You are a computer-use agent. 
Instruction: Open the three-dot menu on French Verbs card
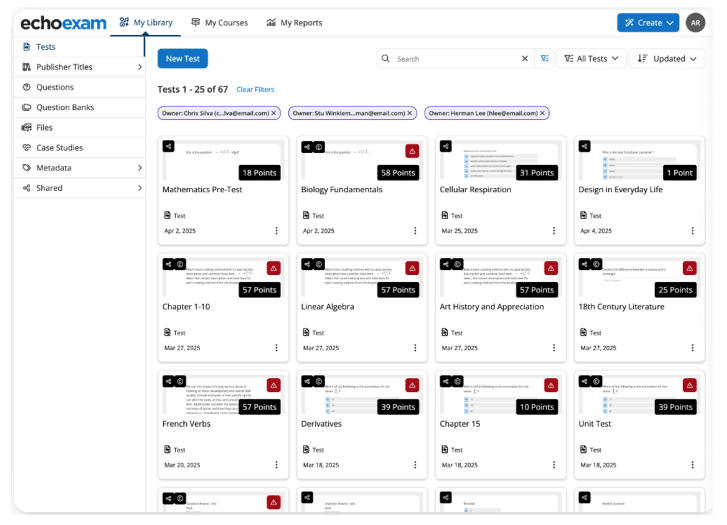tap(276, 465)
